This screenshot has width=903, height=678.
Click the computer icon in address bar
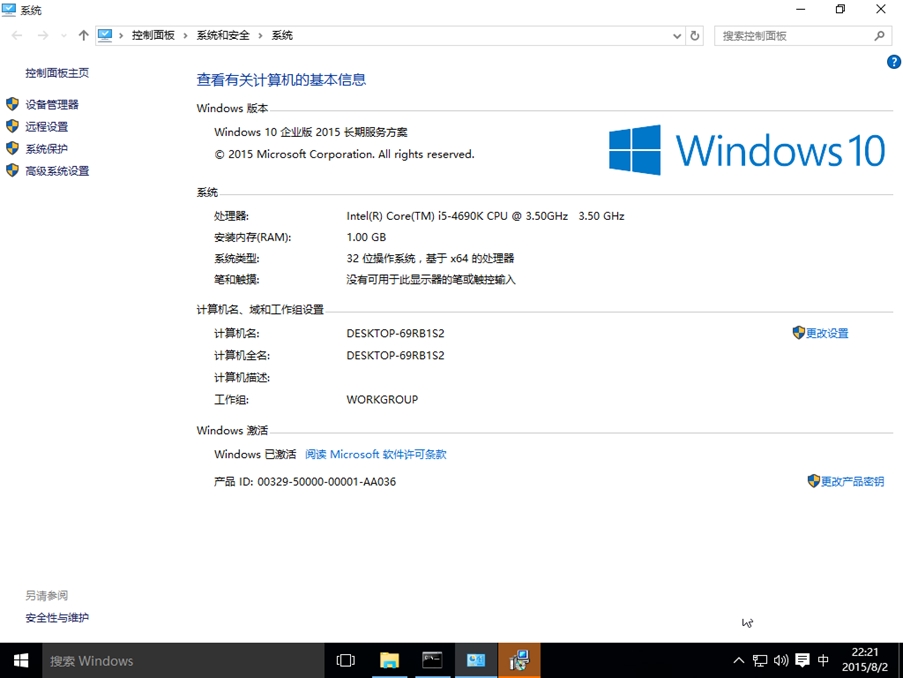pos(105,36)
